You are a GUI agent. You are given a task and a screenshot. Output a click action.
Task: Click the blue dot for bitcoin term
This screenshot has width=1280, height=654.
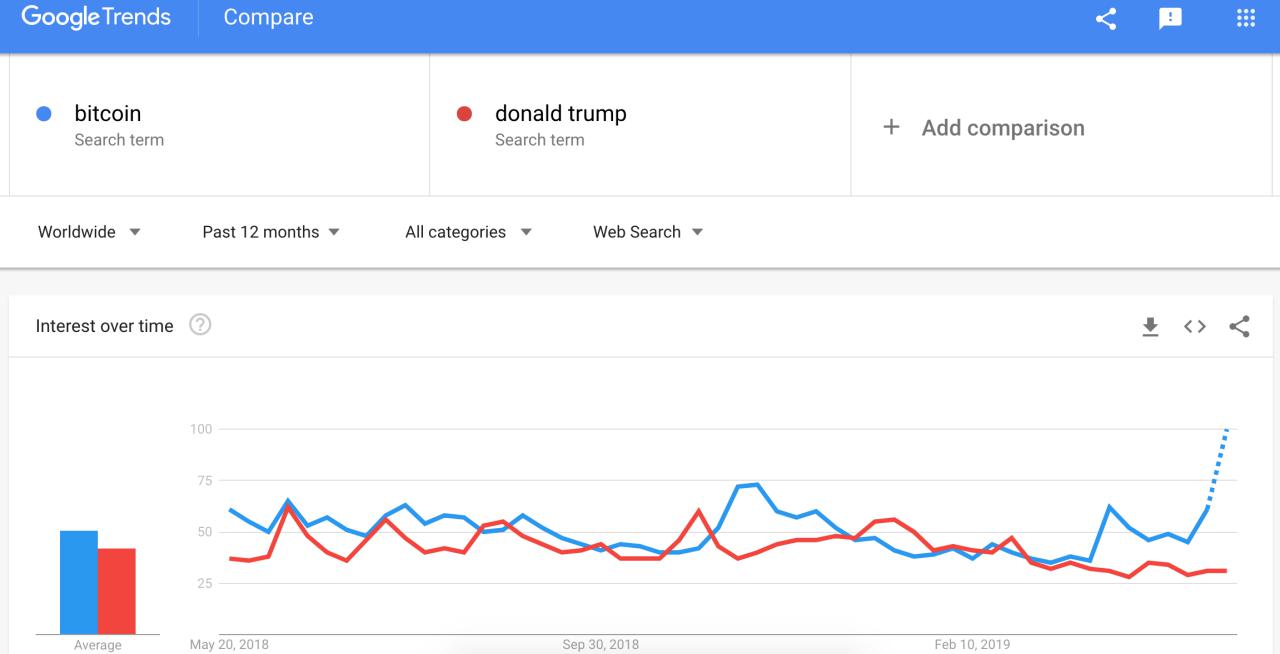point(44,113)
